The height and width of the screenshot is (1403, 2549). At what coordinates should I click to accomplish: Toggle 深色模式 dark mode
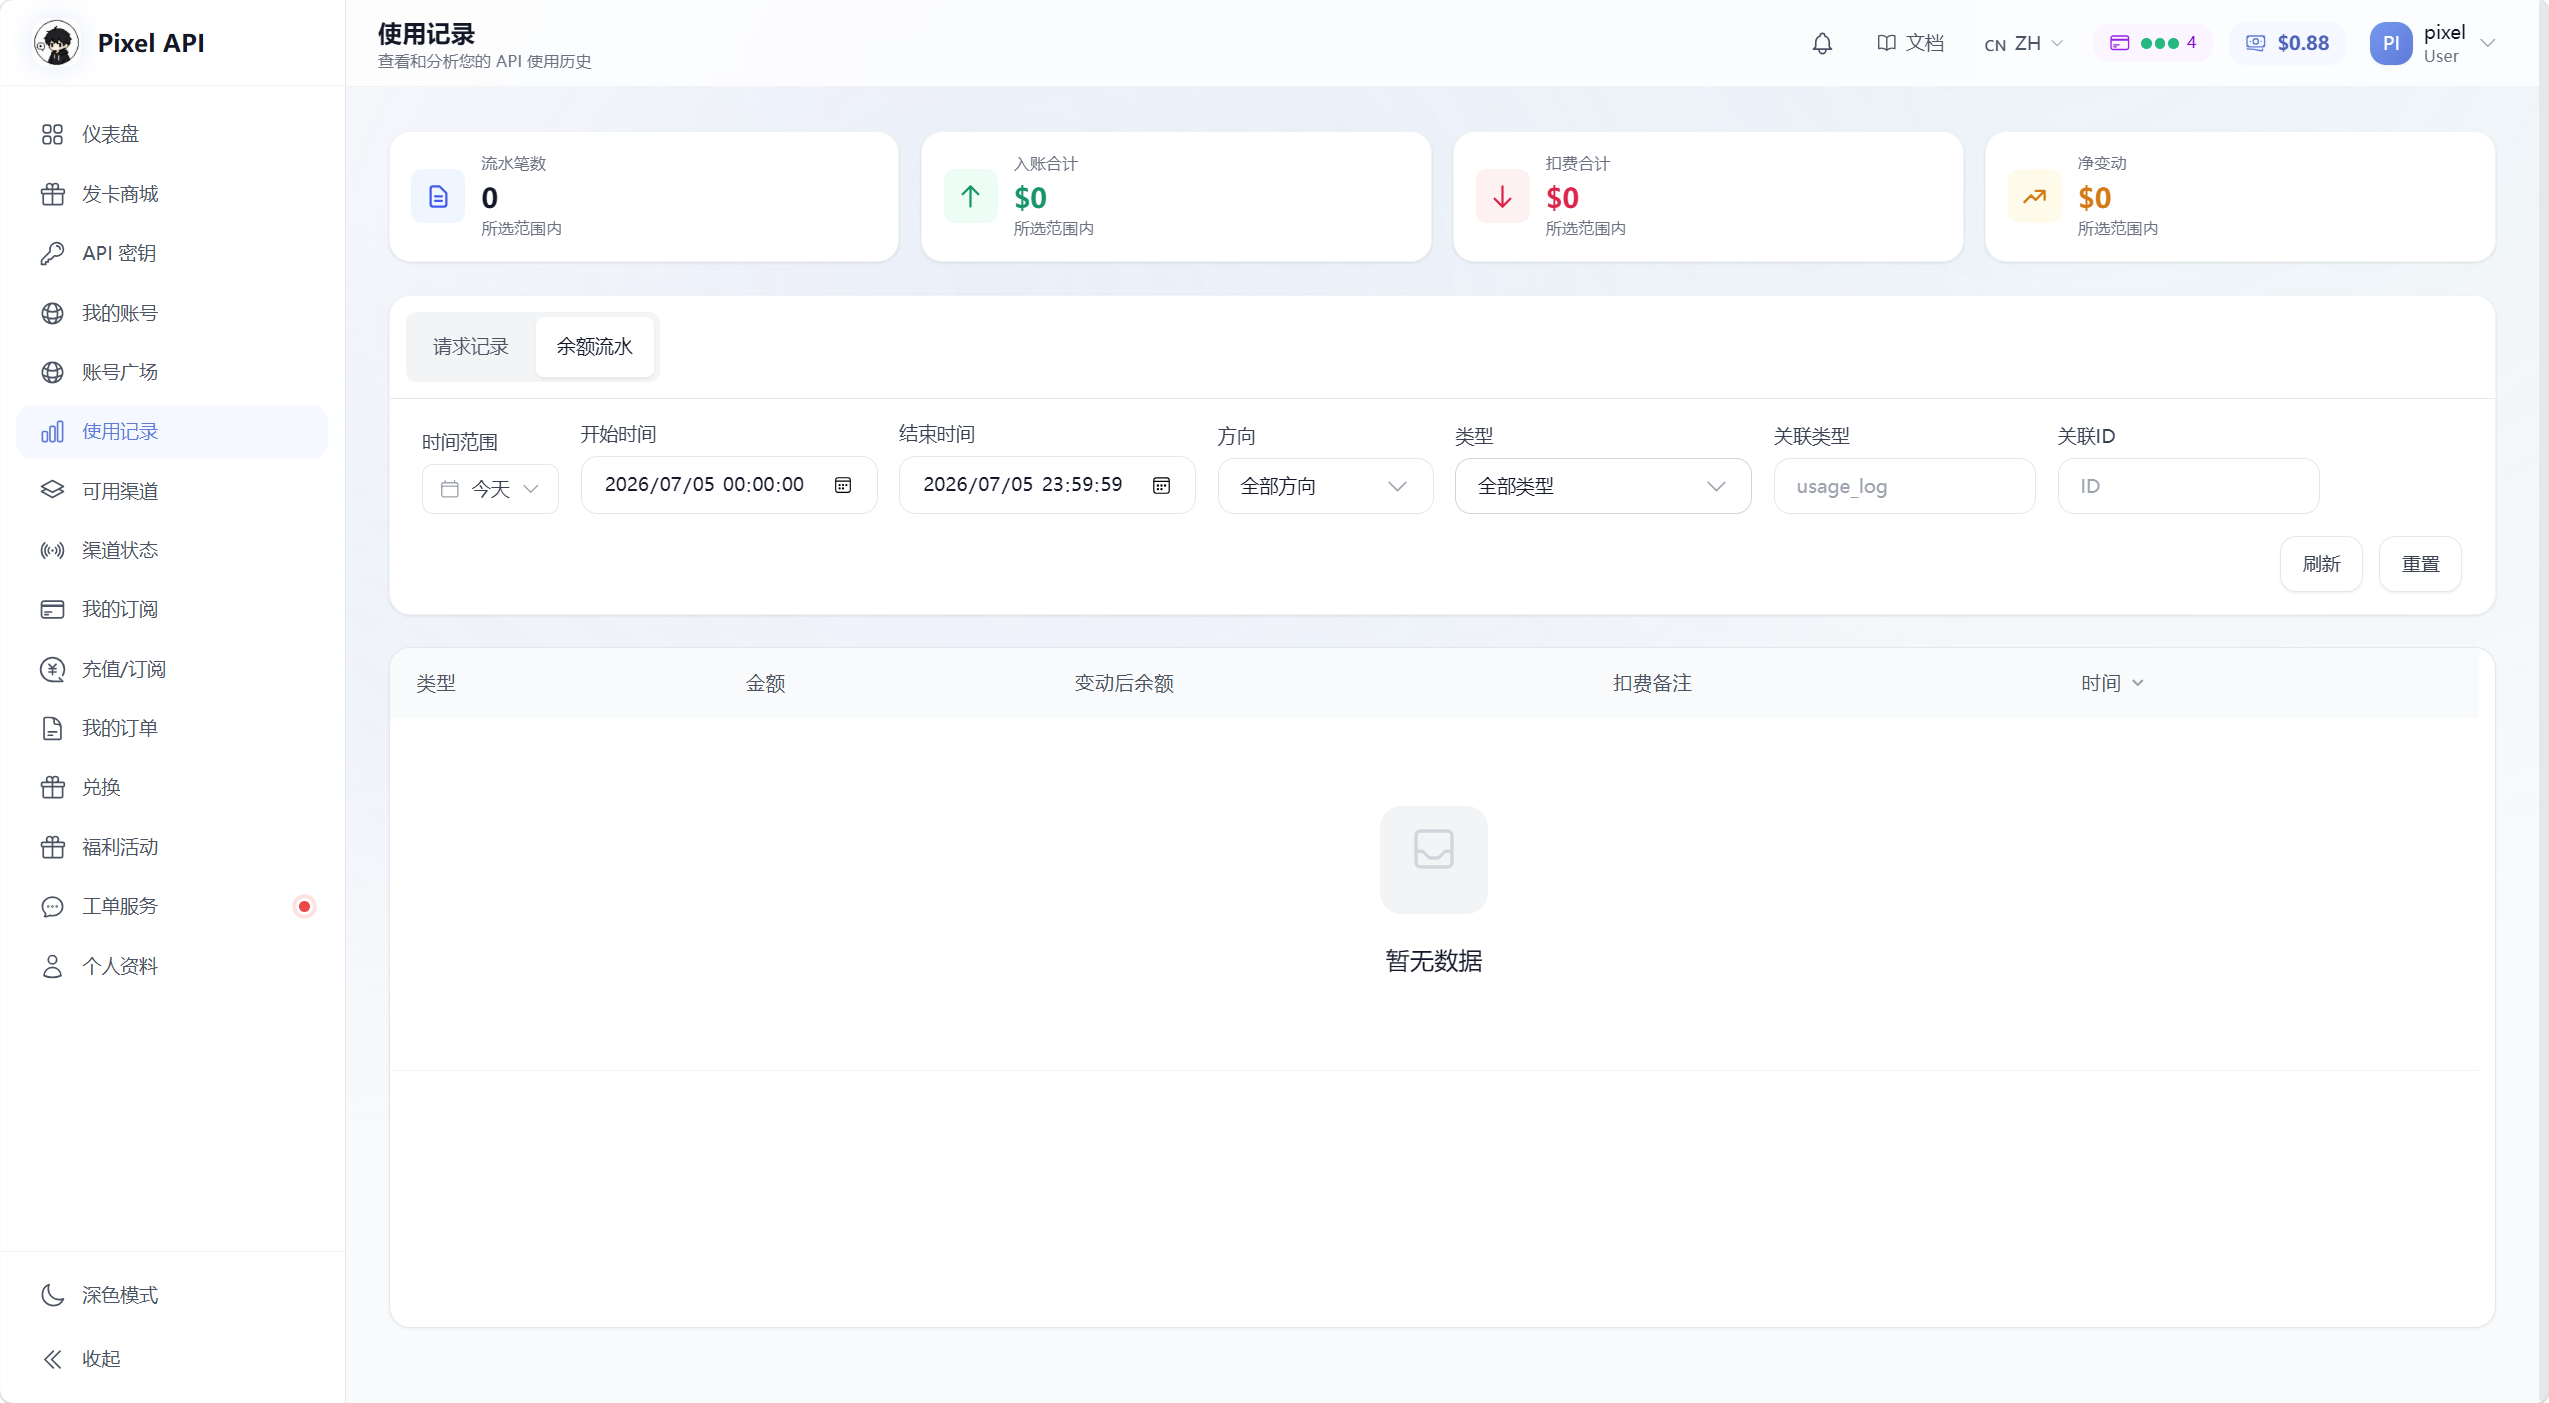172,1295
